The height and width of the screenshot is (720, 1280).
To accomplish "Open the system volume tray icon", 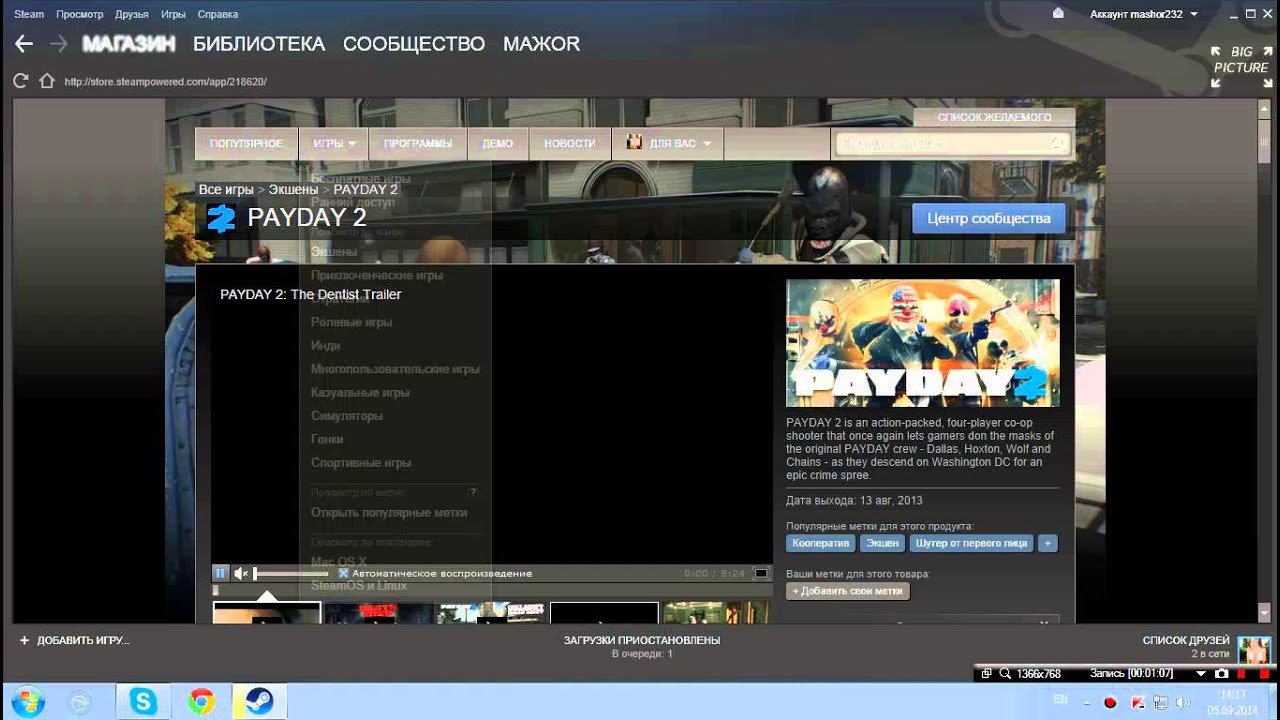I will [1185, 702].
